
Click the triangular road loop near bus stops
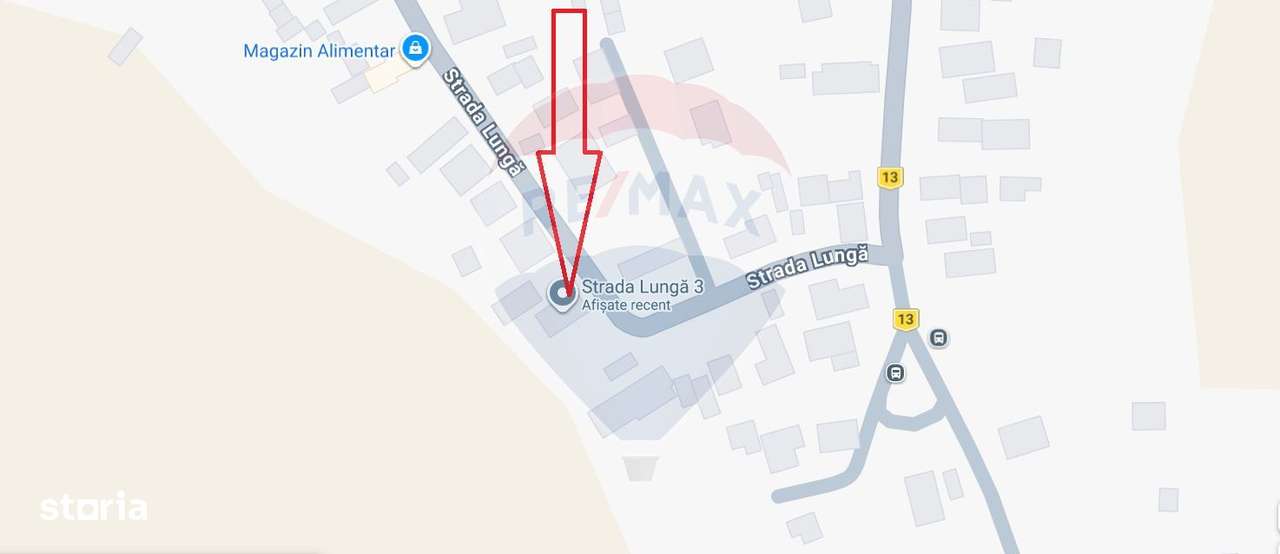[x=910, y=400]
